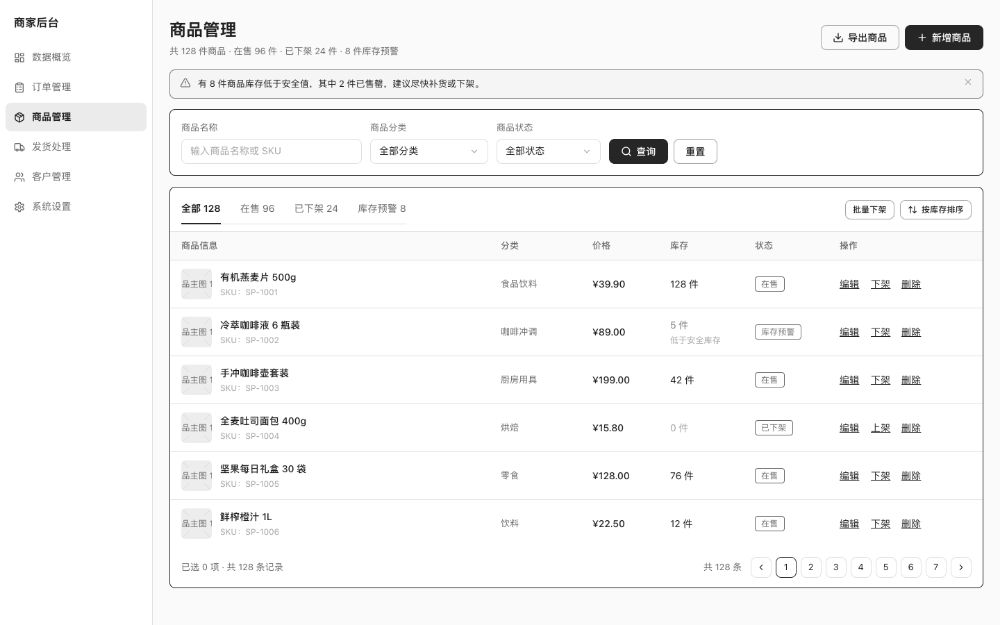Click the 批量下架 button
Viewport: 1000px width, 625px height.
pyautogui.click(x=869, y=210)
